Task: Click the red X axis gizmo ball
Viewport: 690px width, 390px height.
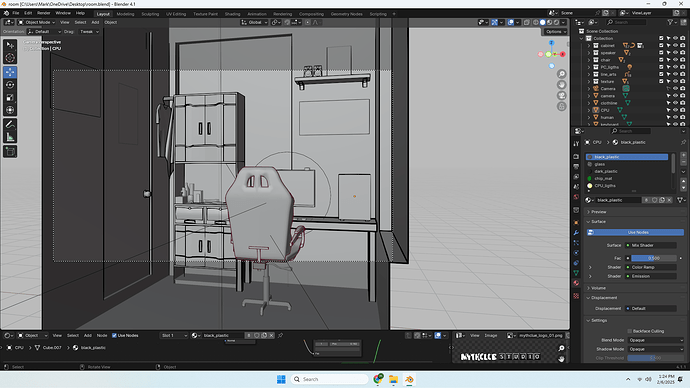Action: (x=562, y=54)
